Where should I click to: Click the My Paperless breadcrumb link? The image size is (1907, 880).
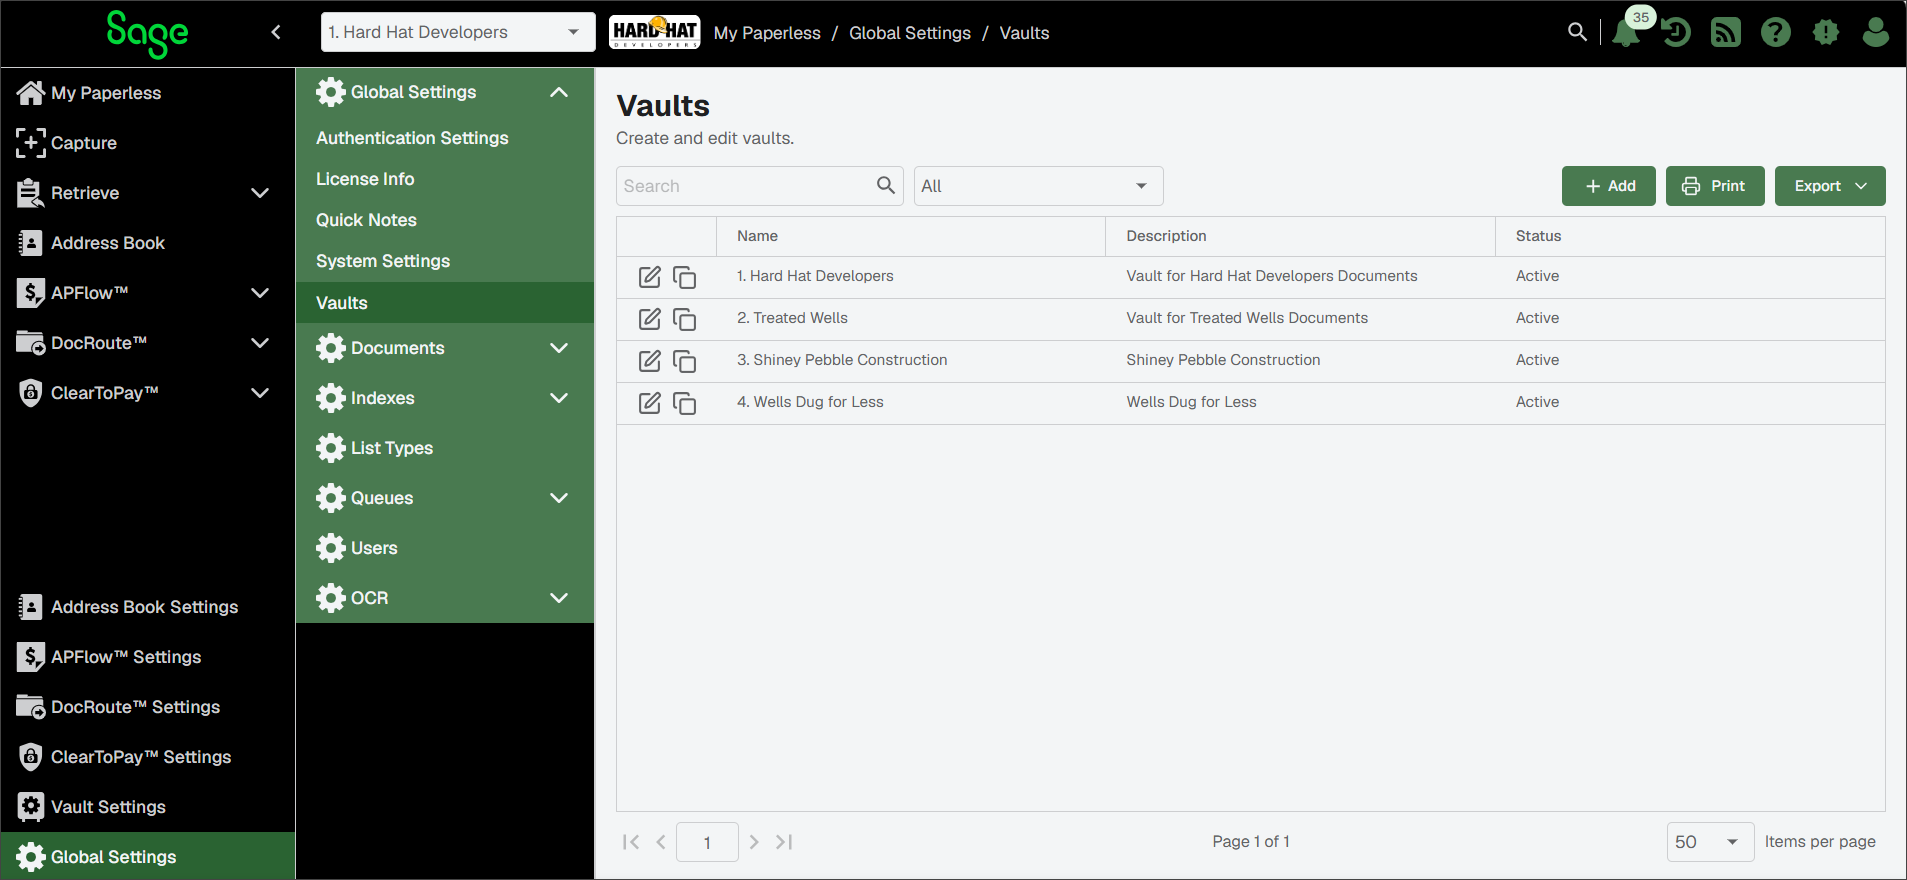[767, 33]
